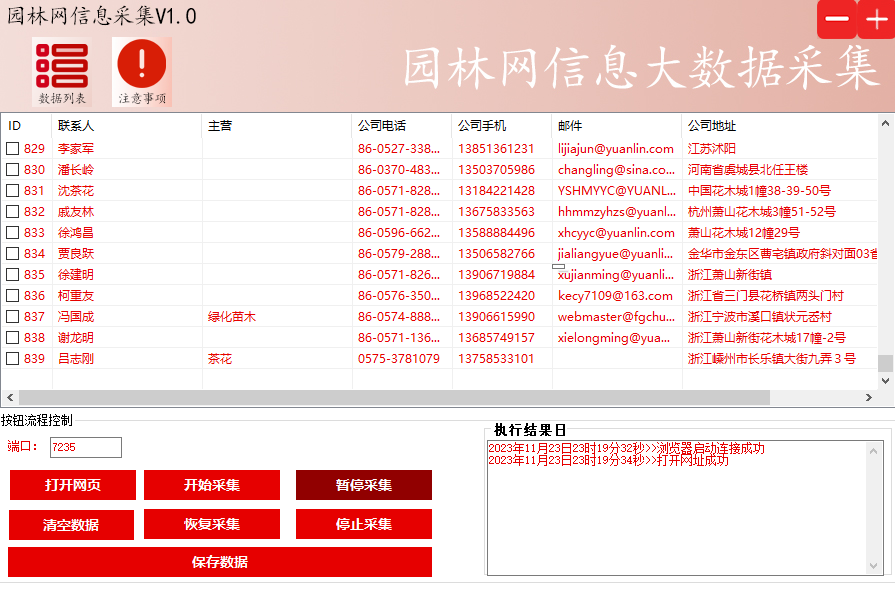
Task: Click the 注意事项 warning icon
Action: click(x=140, y=69)
